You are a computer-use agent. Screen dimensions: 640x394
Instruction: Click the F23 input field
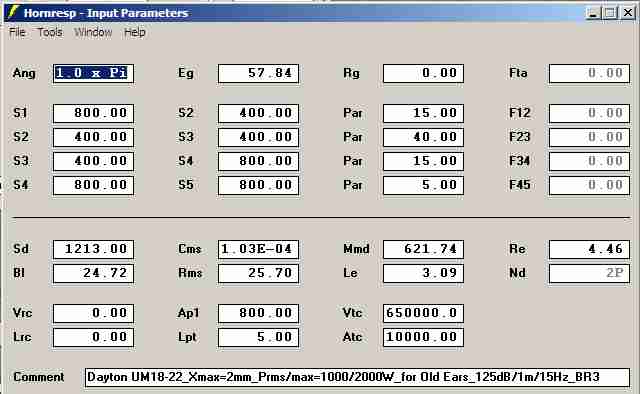589,137
